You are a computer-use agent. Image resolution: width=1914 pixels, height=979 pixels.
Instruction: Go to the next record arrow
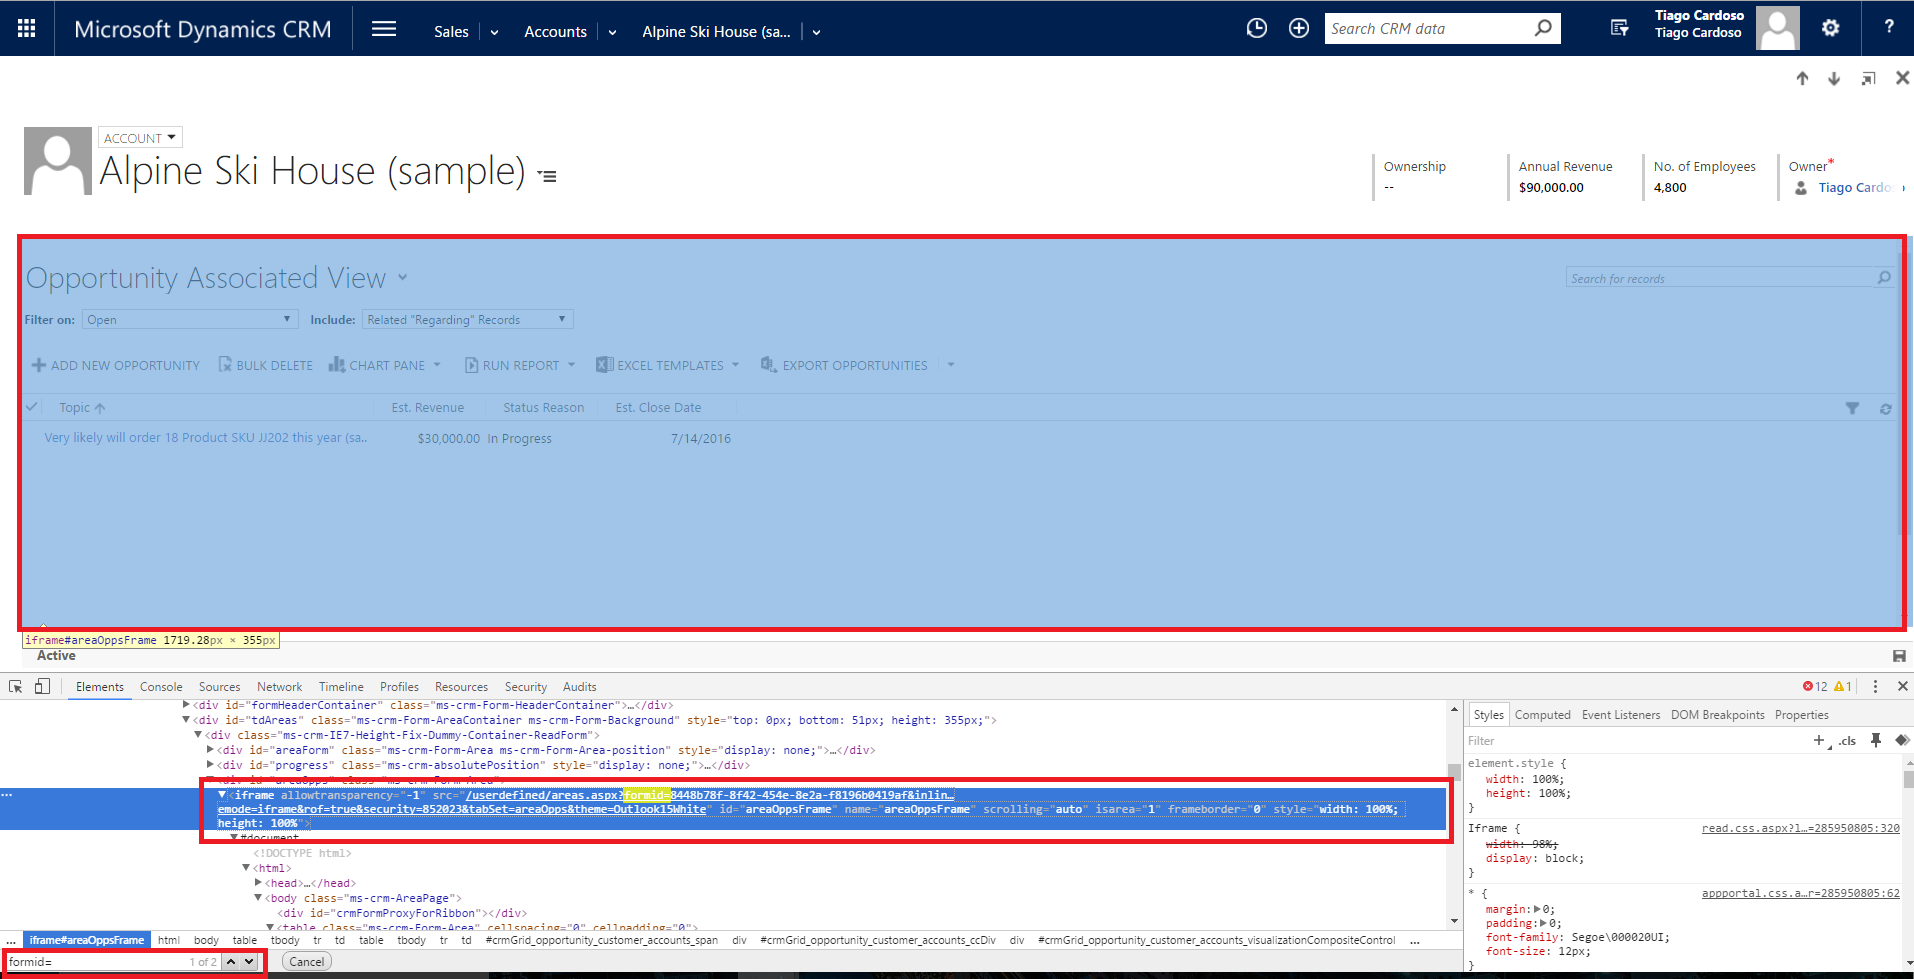(1834, 78)
